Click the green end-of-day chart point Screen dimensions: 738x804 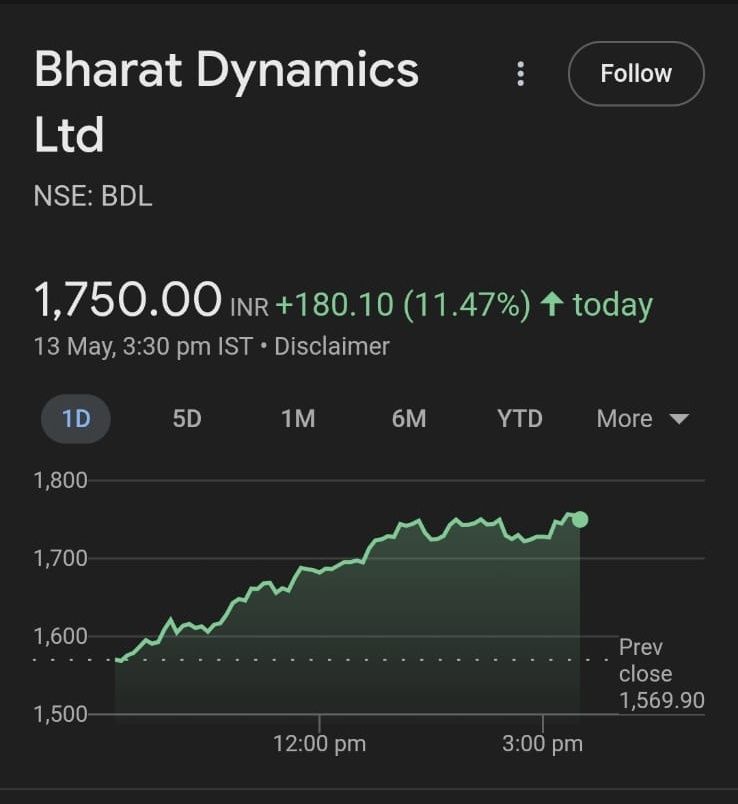click(580, 519)
